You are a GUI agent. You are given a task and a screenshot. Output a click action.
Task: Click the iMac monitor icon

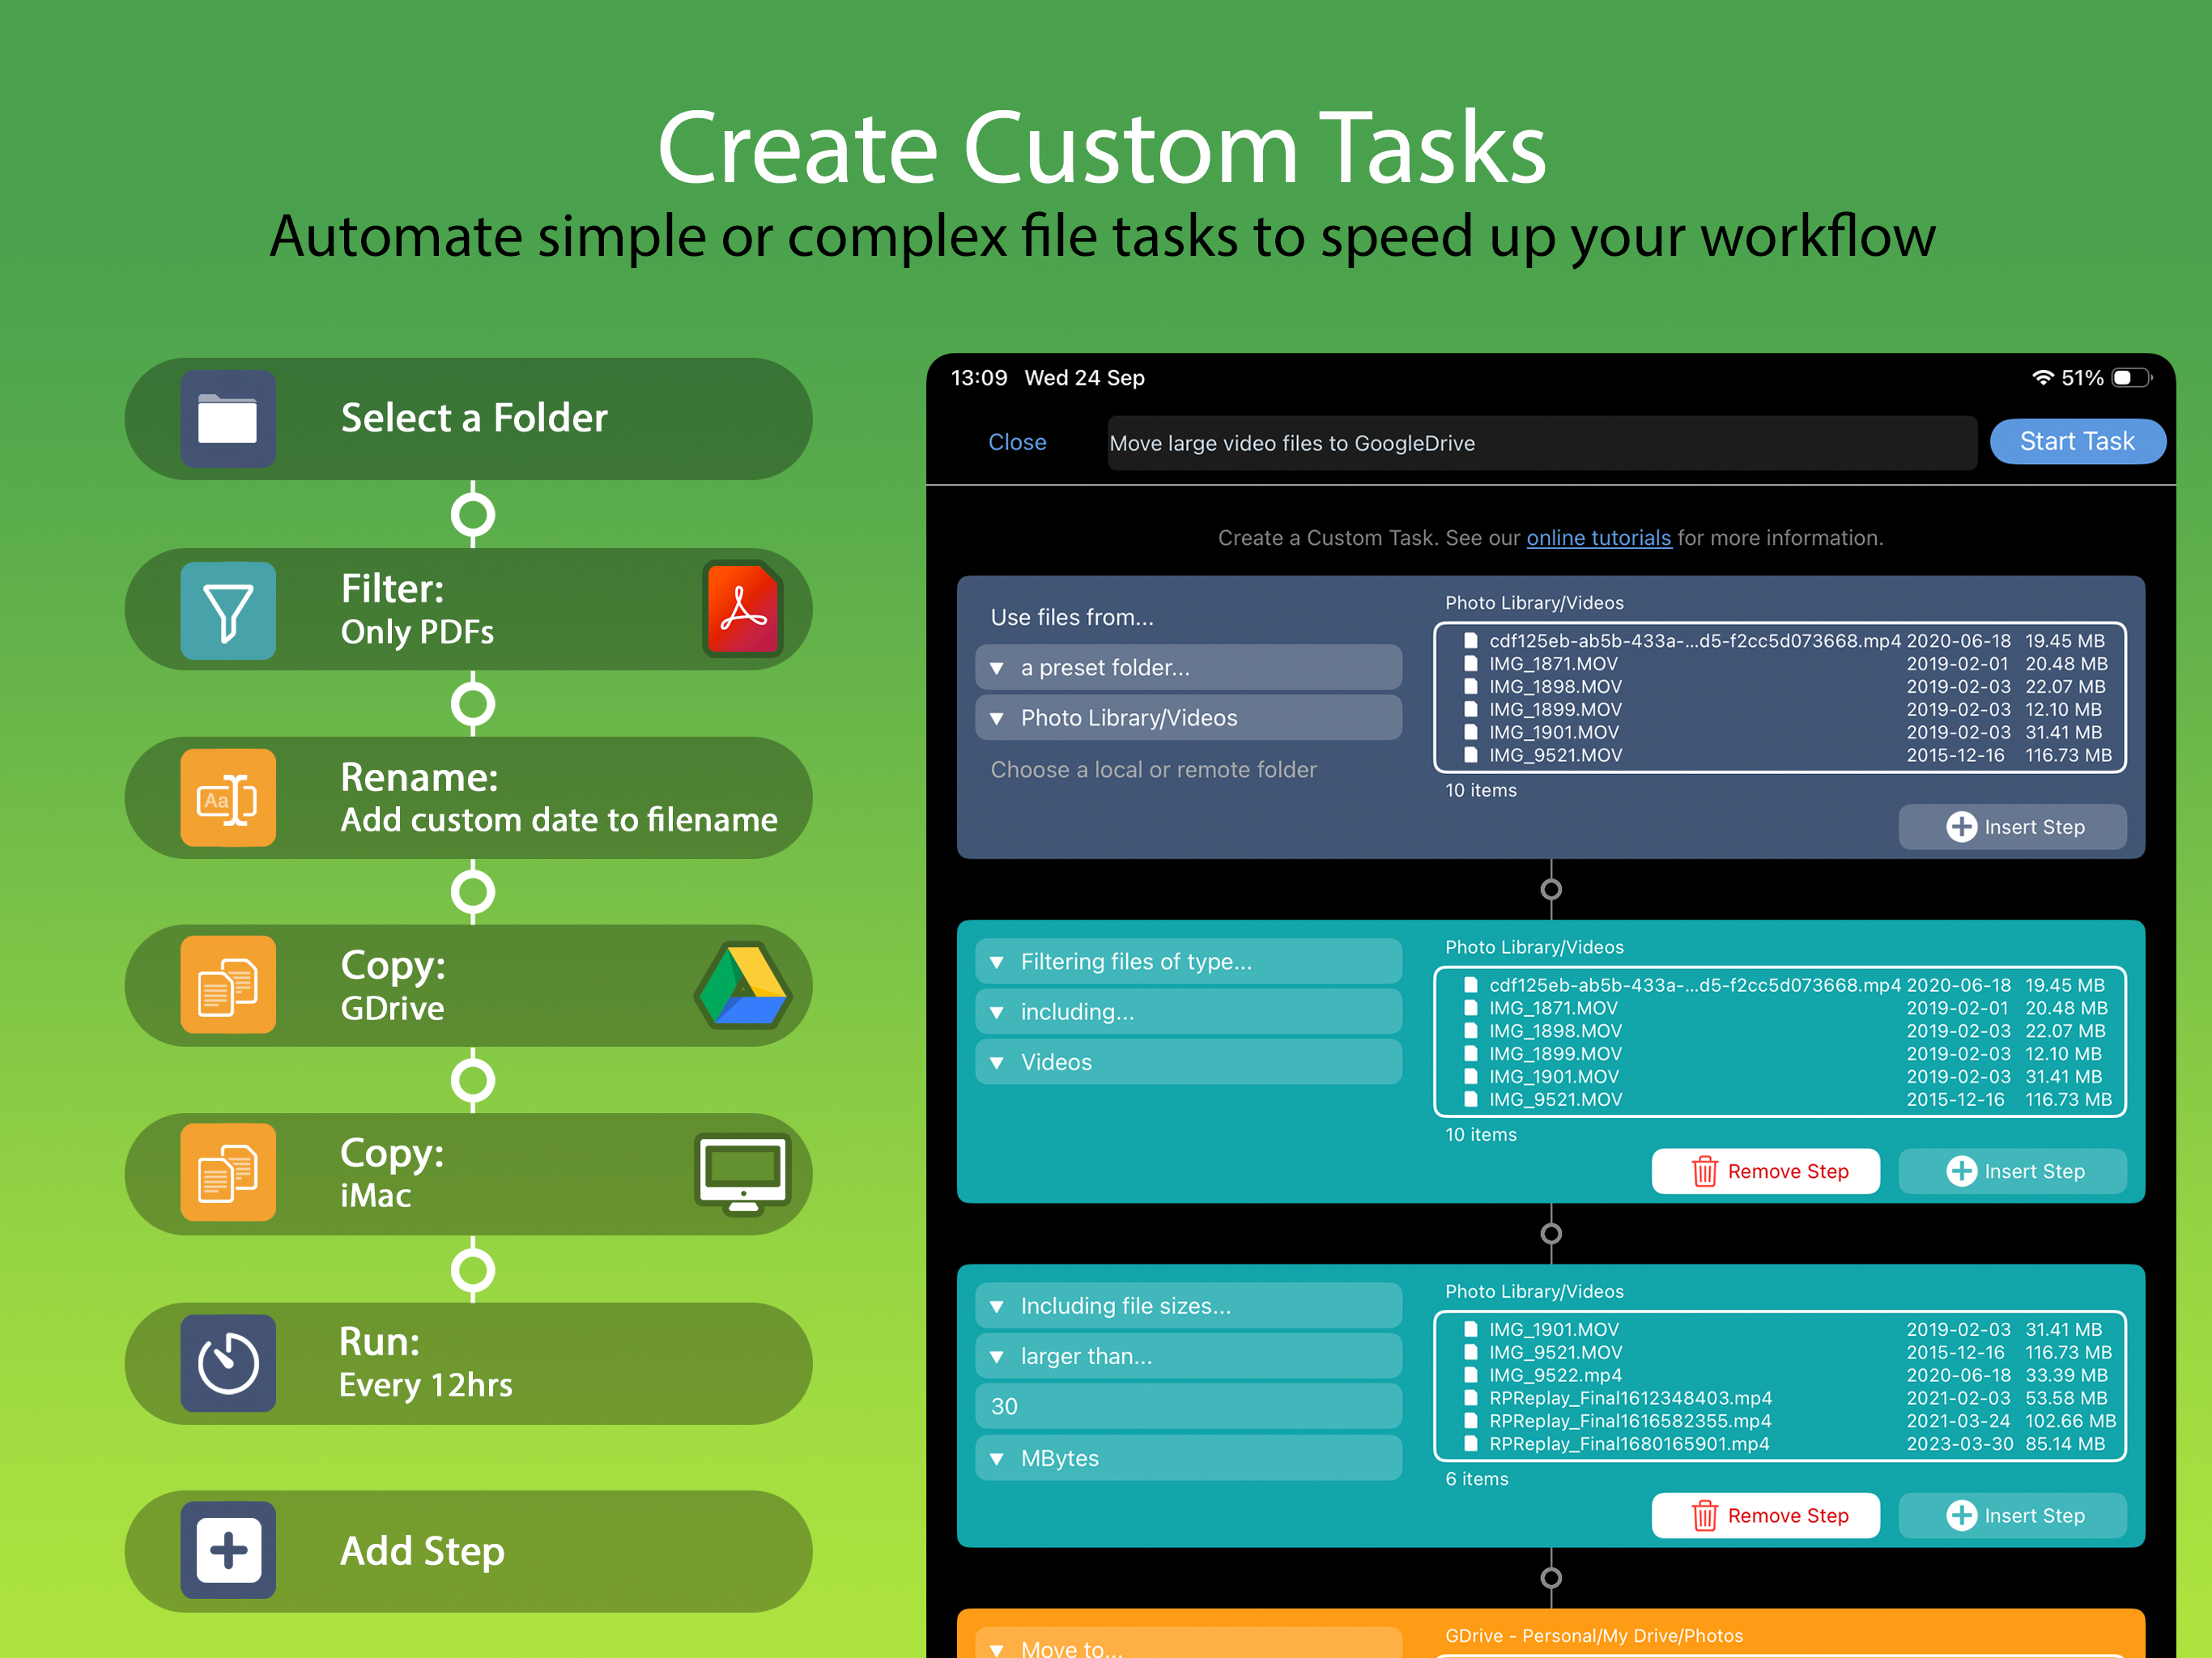[x=742, y=1173]
